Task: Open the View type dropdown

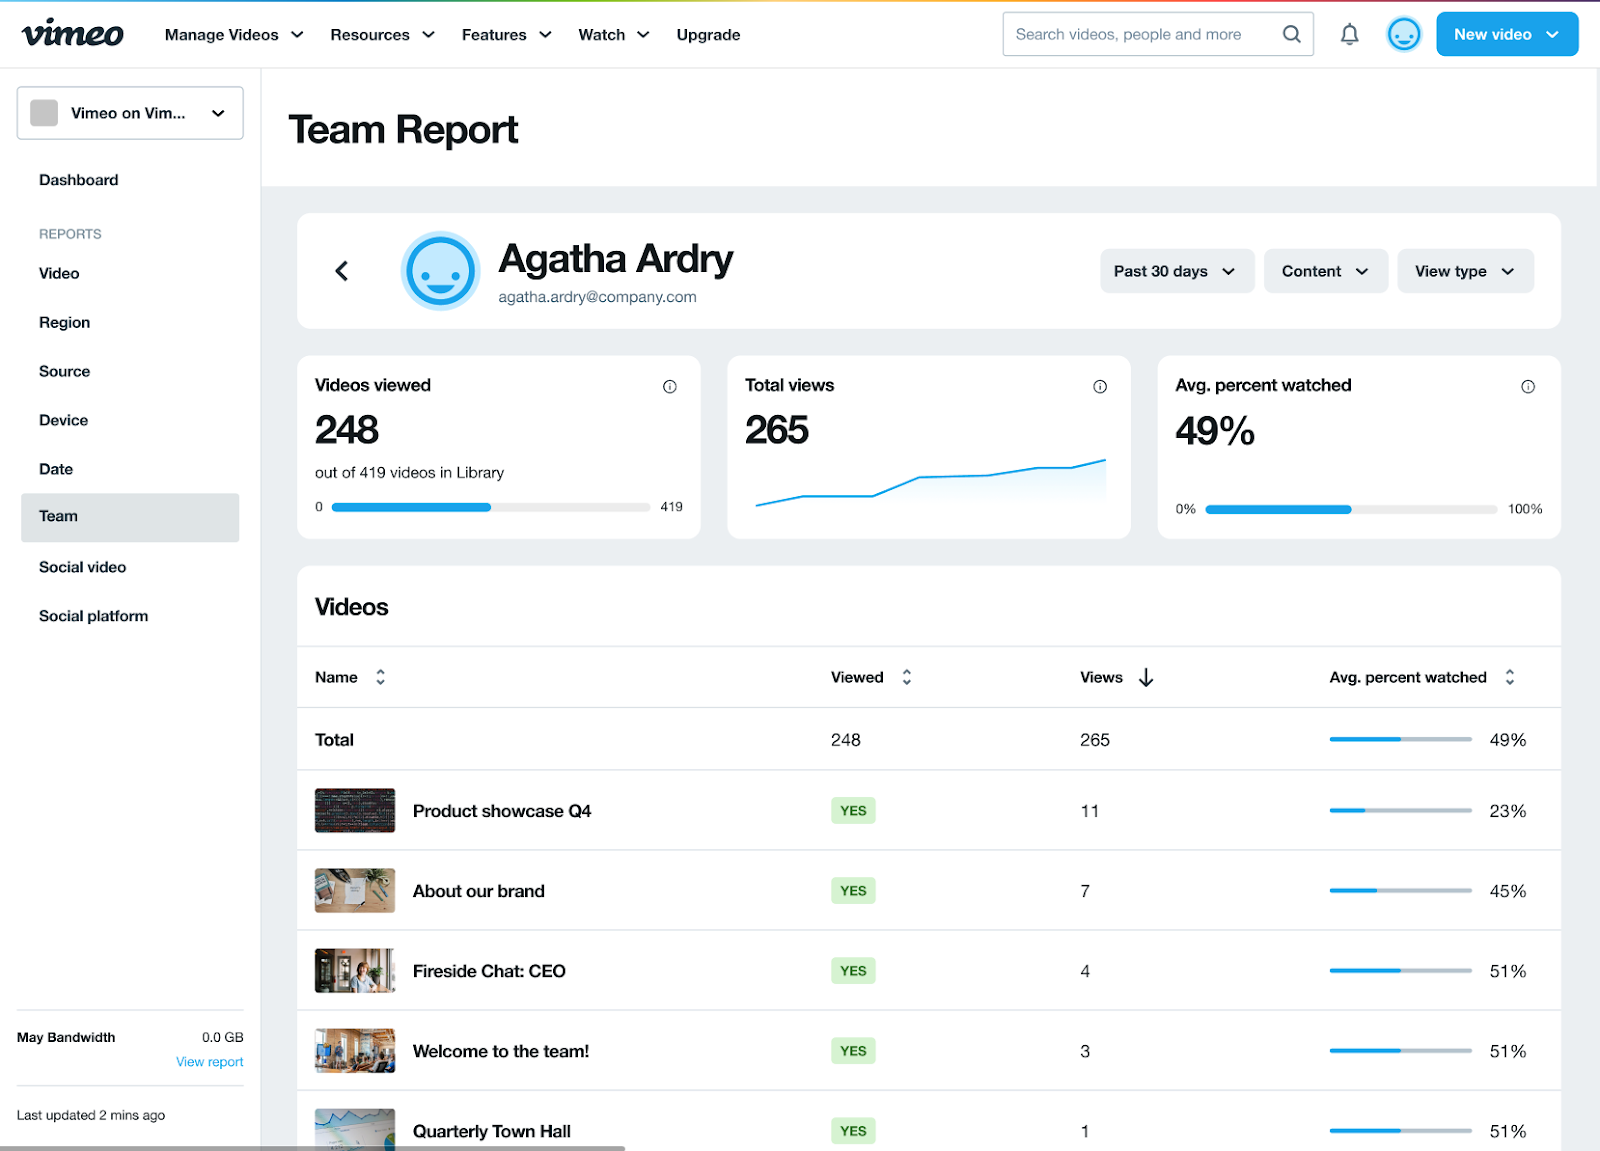Action: (1464, 271)
